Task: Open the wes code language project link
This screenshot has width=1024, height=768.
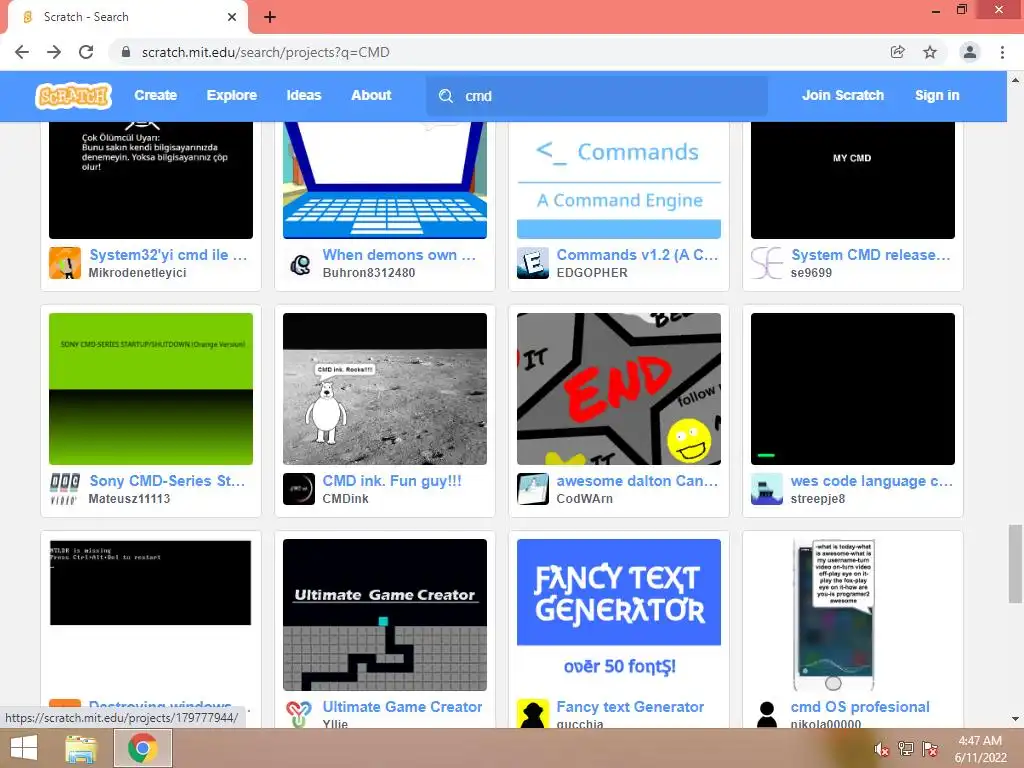Action: point(872,481)
